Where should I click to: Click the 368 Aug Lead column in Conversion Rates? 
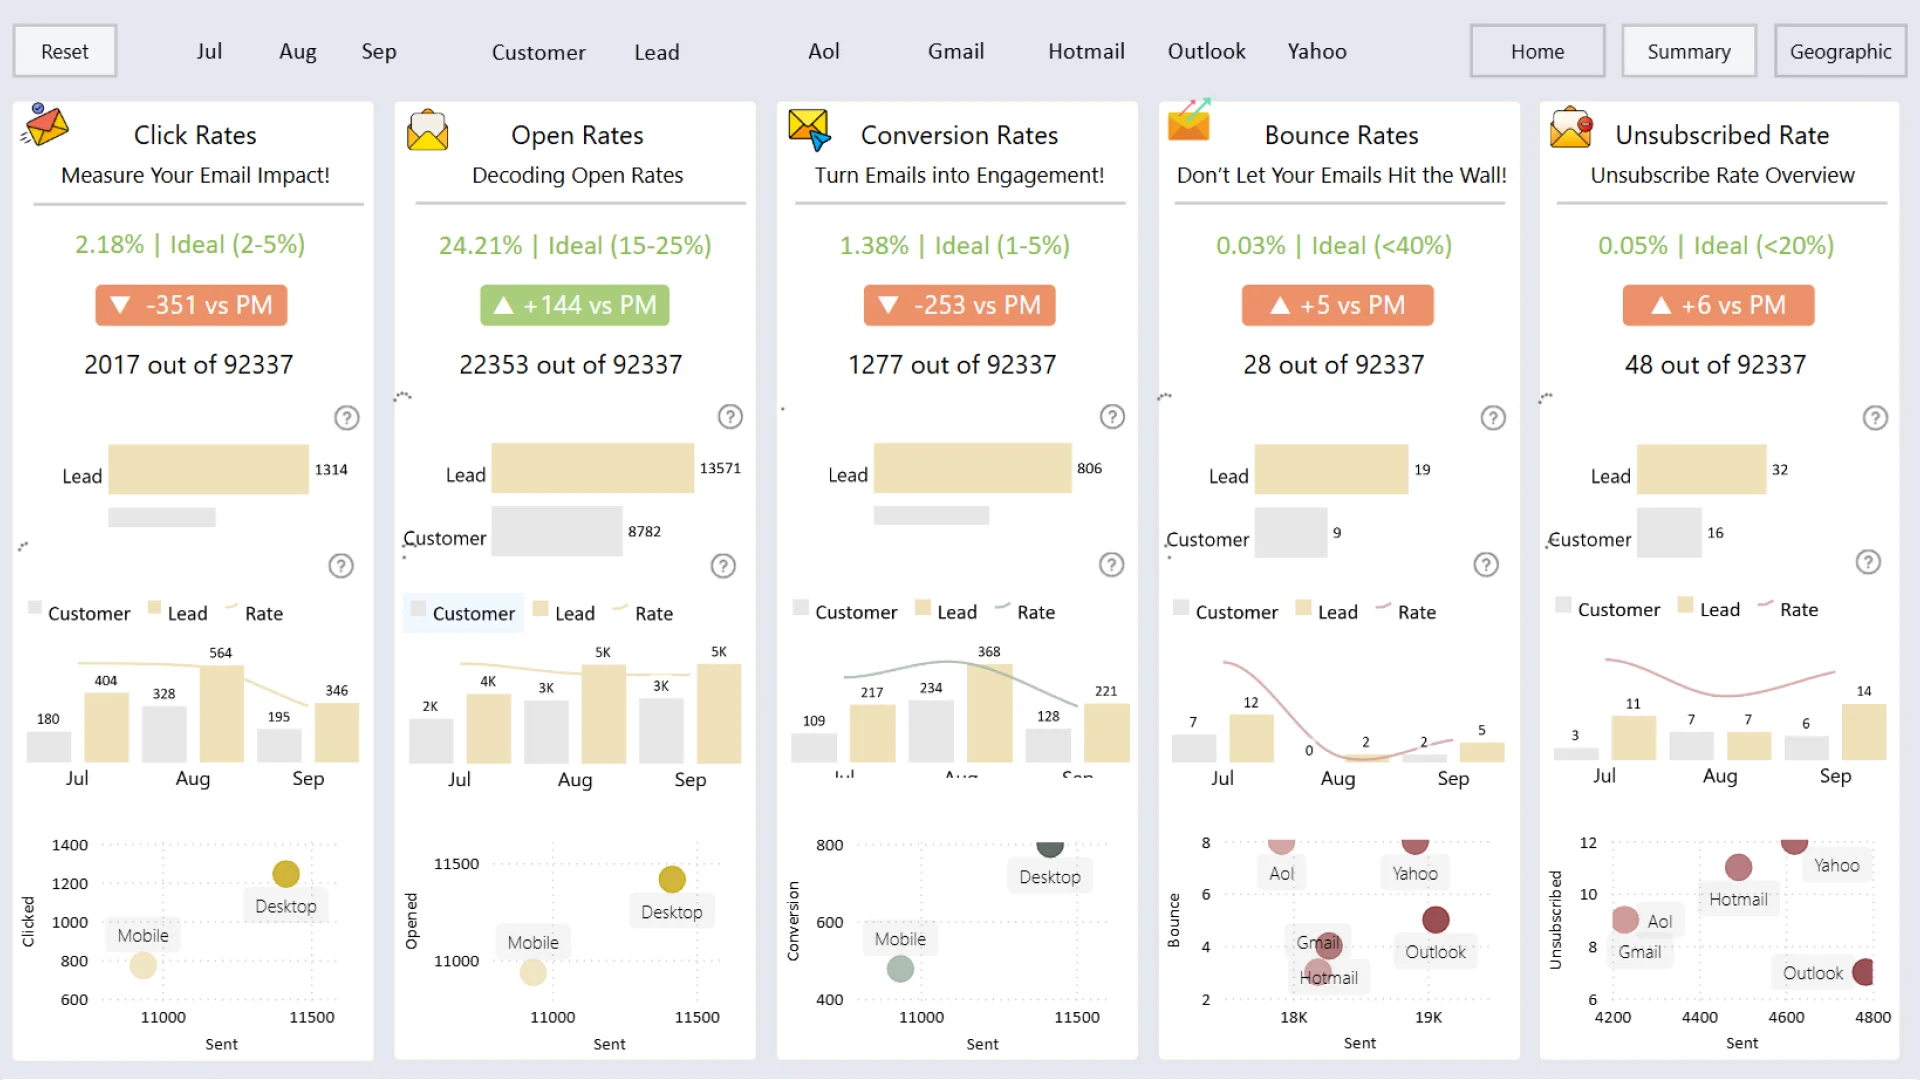pyautogui.click(x=989, y=713)
